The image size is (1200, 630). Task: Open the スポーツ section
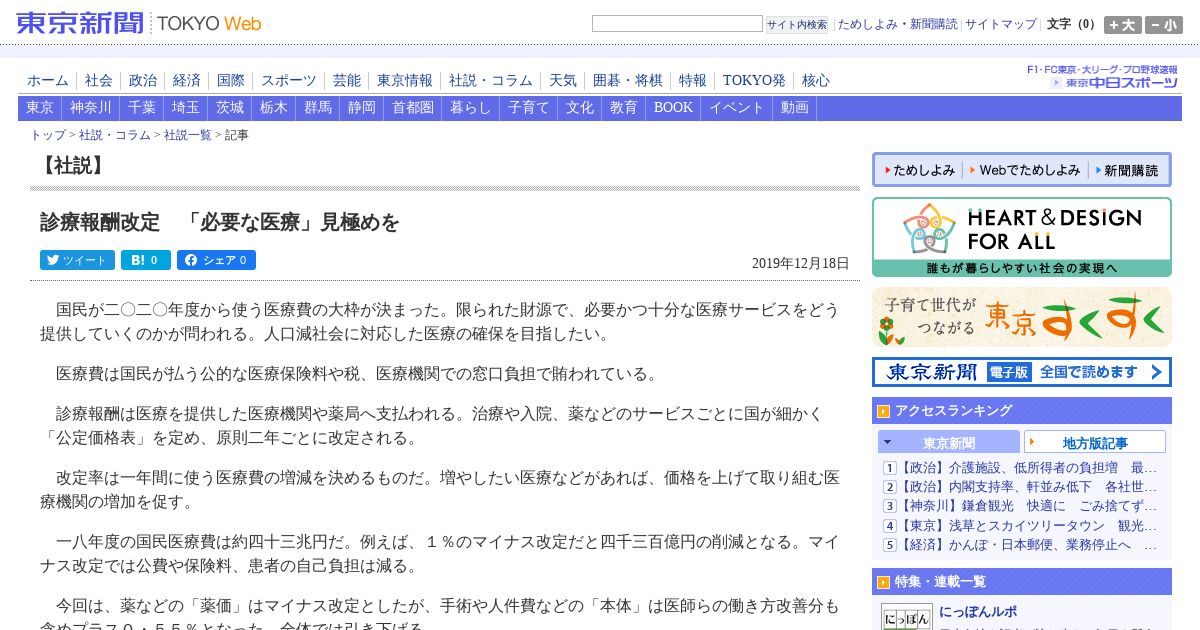(x=289, y=81)
